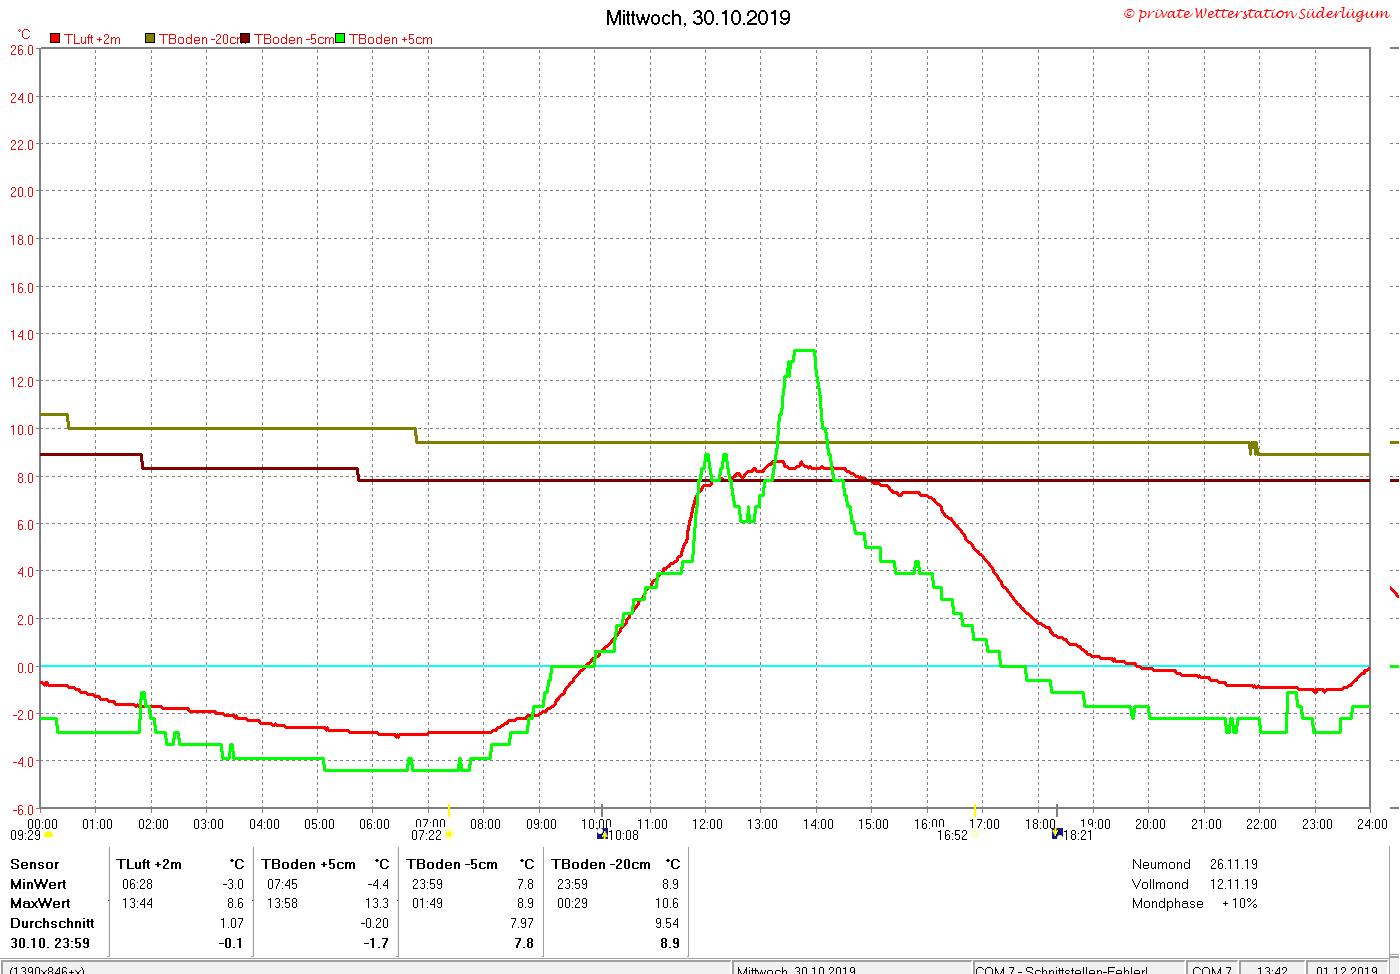Click the moon icon at 18:21
The width and height of the screenshot is (1400, 974).
pyautogui.click(x=1057, y=834)
